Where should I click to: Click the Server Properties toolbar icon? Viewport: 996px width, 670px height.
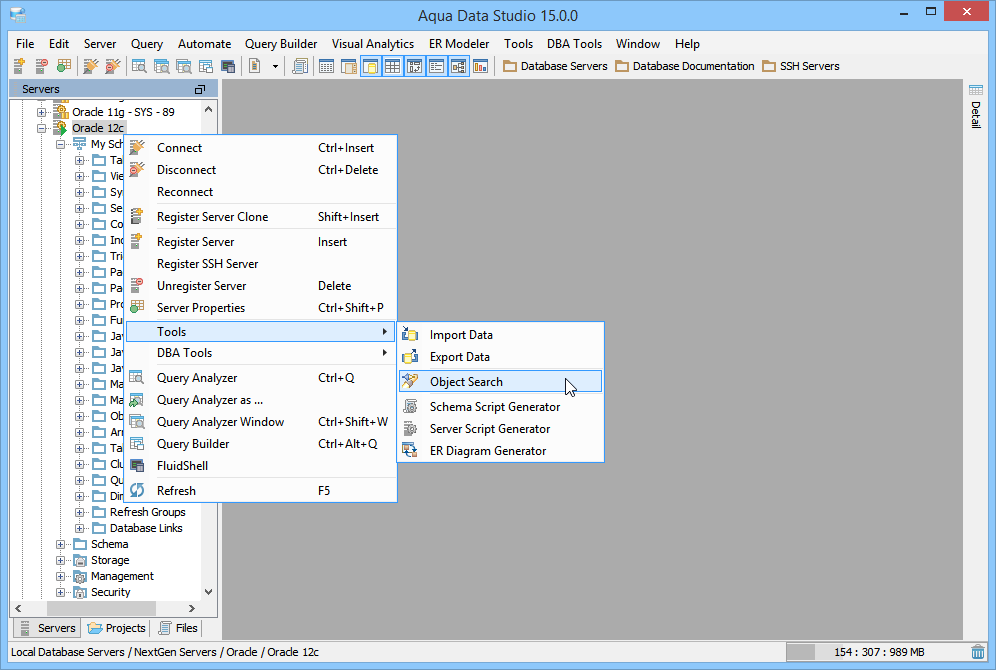pyautogui.click(x=64, y=66)
